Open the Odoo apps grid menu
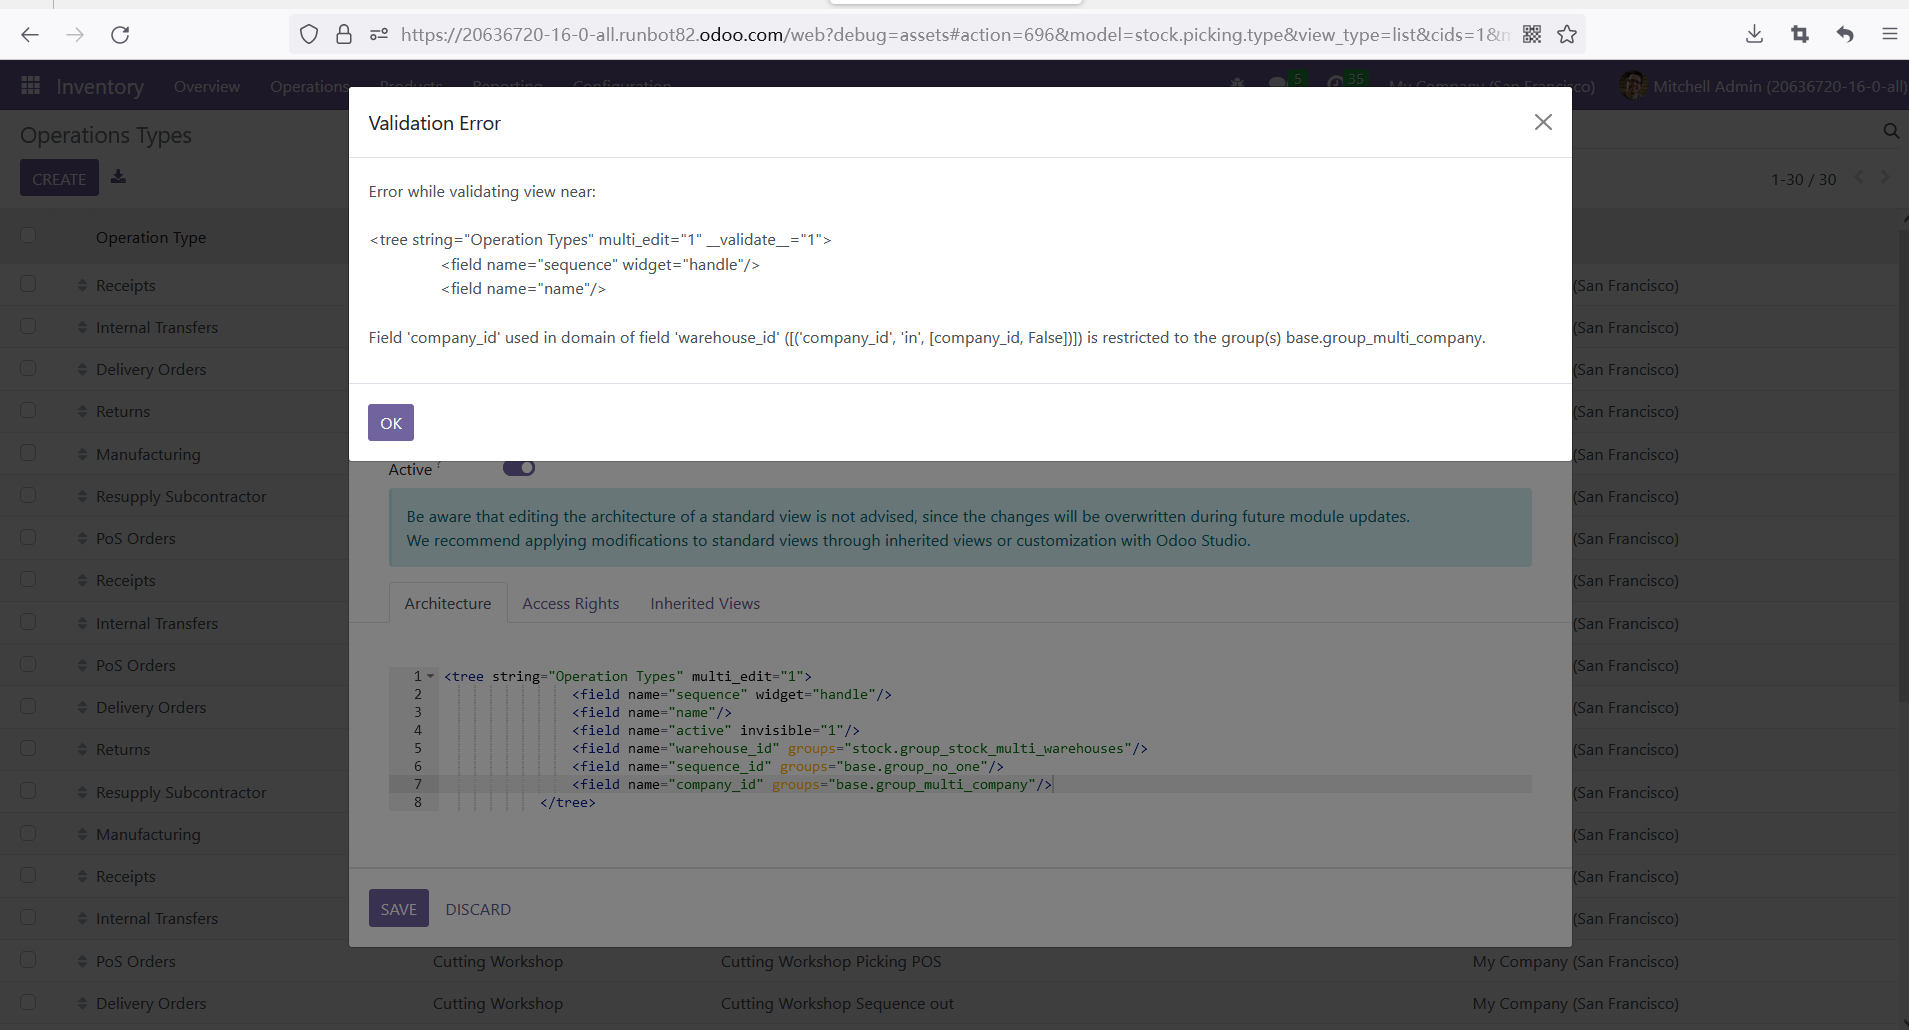This screenshot has width=1909, height=1030. (30, 85)
